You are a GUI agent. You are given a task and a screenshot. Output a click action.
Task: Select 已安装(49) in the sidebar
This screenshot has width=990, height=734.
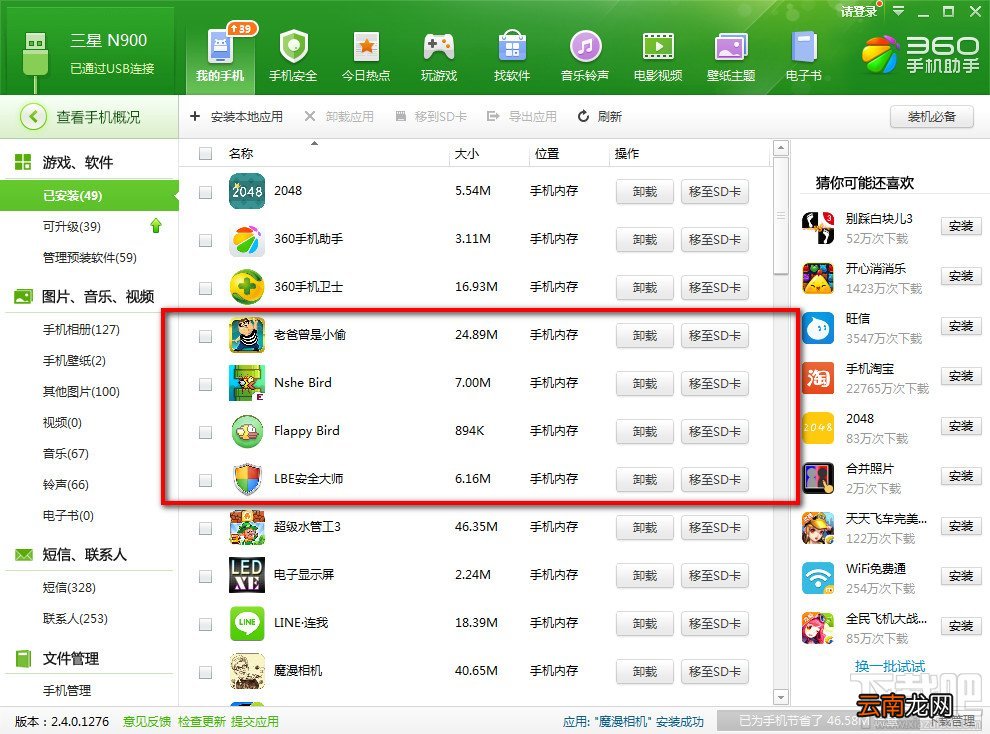(89, 196)
